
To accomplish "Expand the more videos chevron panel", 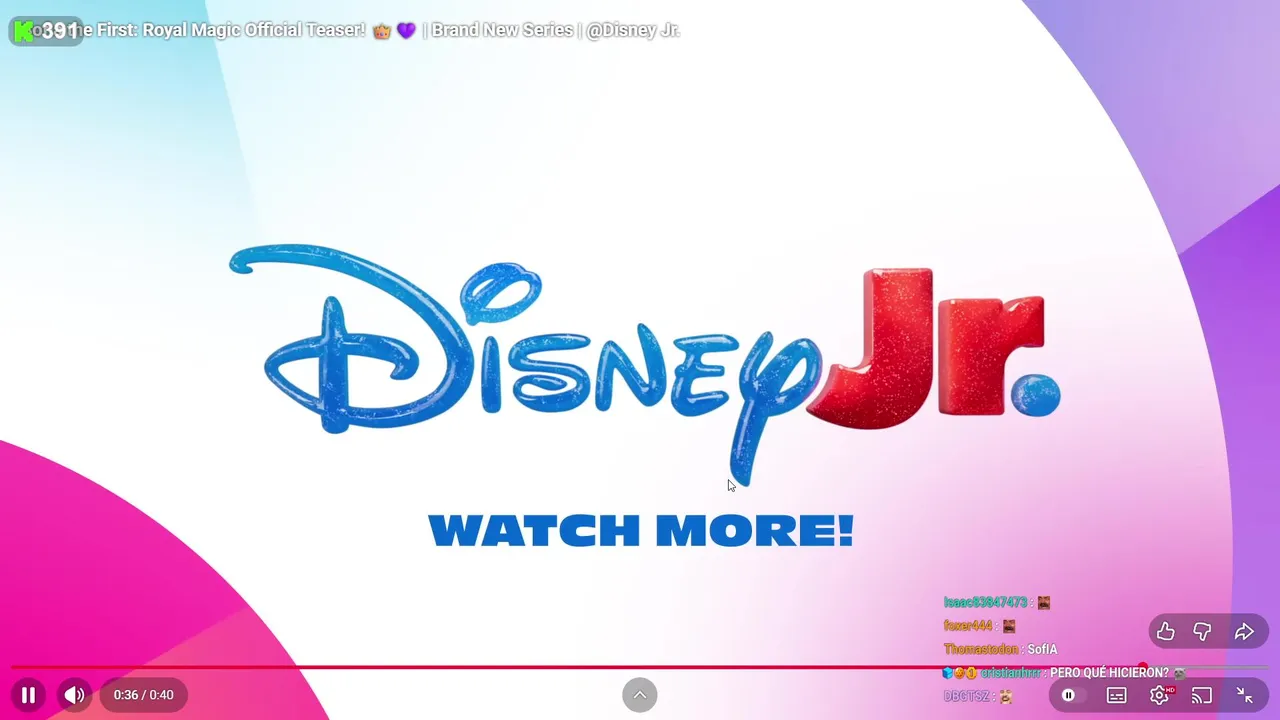I will click(640, 695).
